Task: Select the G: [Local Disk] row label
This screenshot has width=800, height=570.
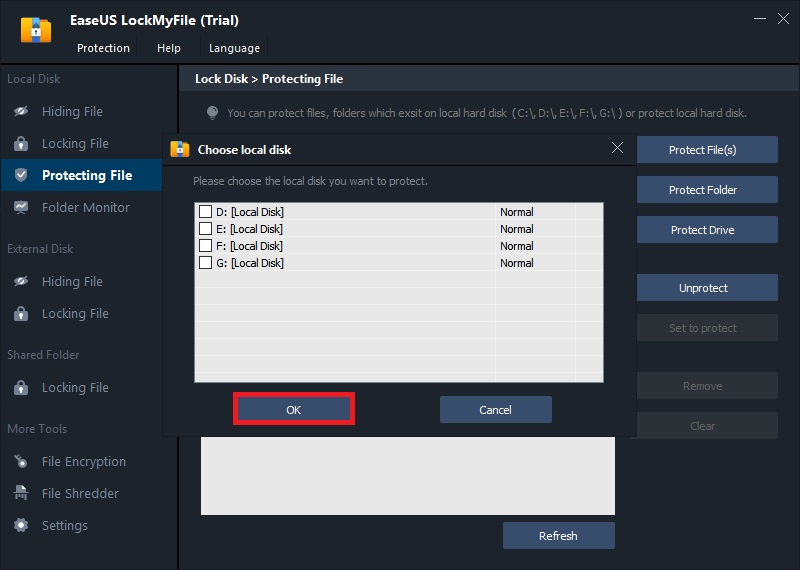Action: 250,263
